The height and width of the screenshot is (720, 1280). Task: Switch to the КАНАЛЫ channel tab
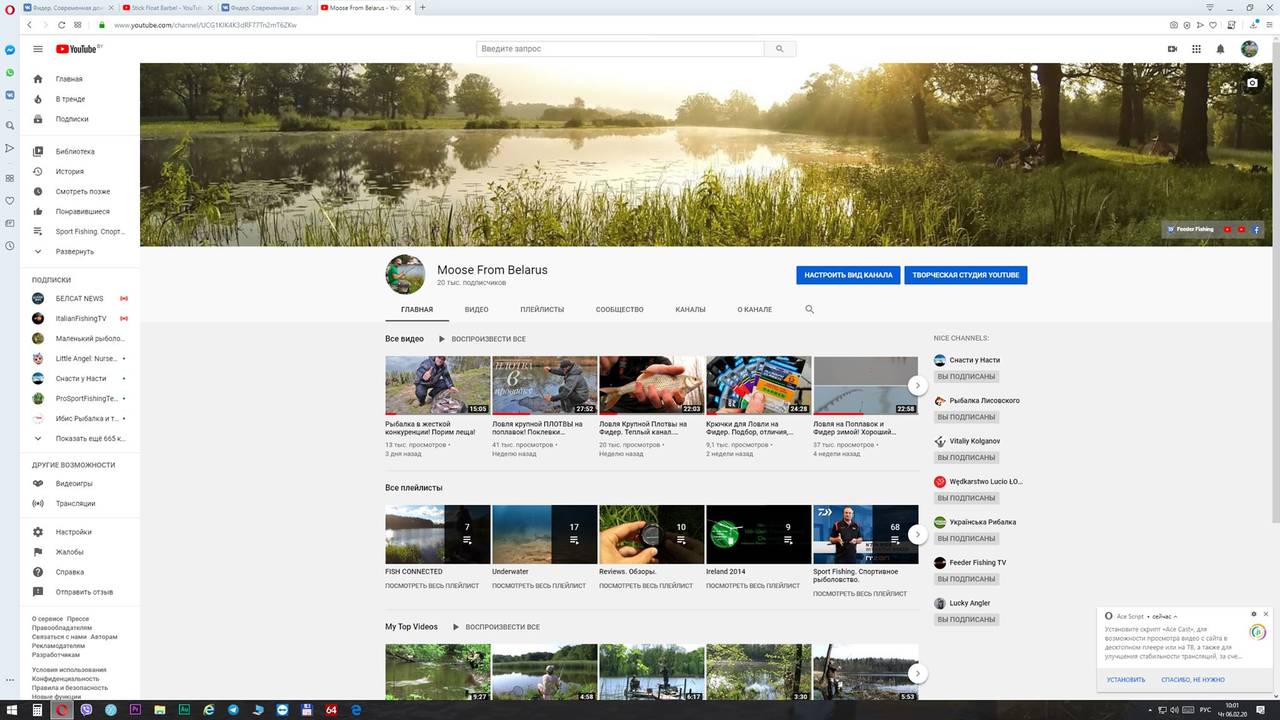[x=690, y=310]
